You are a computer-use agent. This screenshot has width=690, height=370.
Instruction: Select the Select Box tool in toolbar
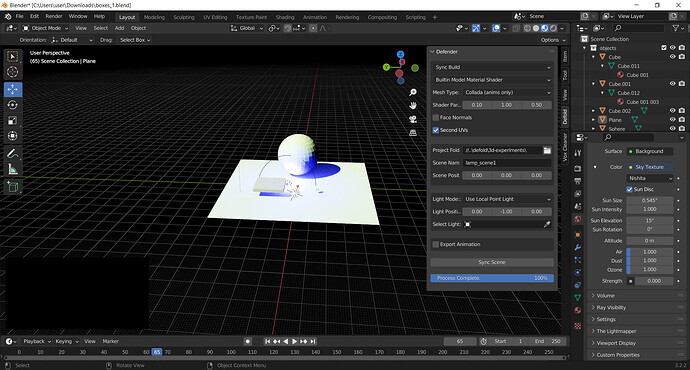point(13,56)
